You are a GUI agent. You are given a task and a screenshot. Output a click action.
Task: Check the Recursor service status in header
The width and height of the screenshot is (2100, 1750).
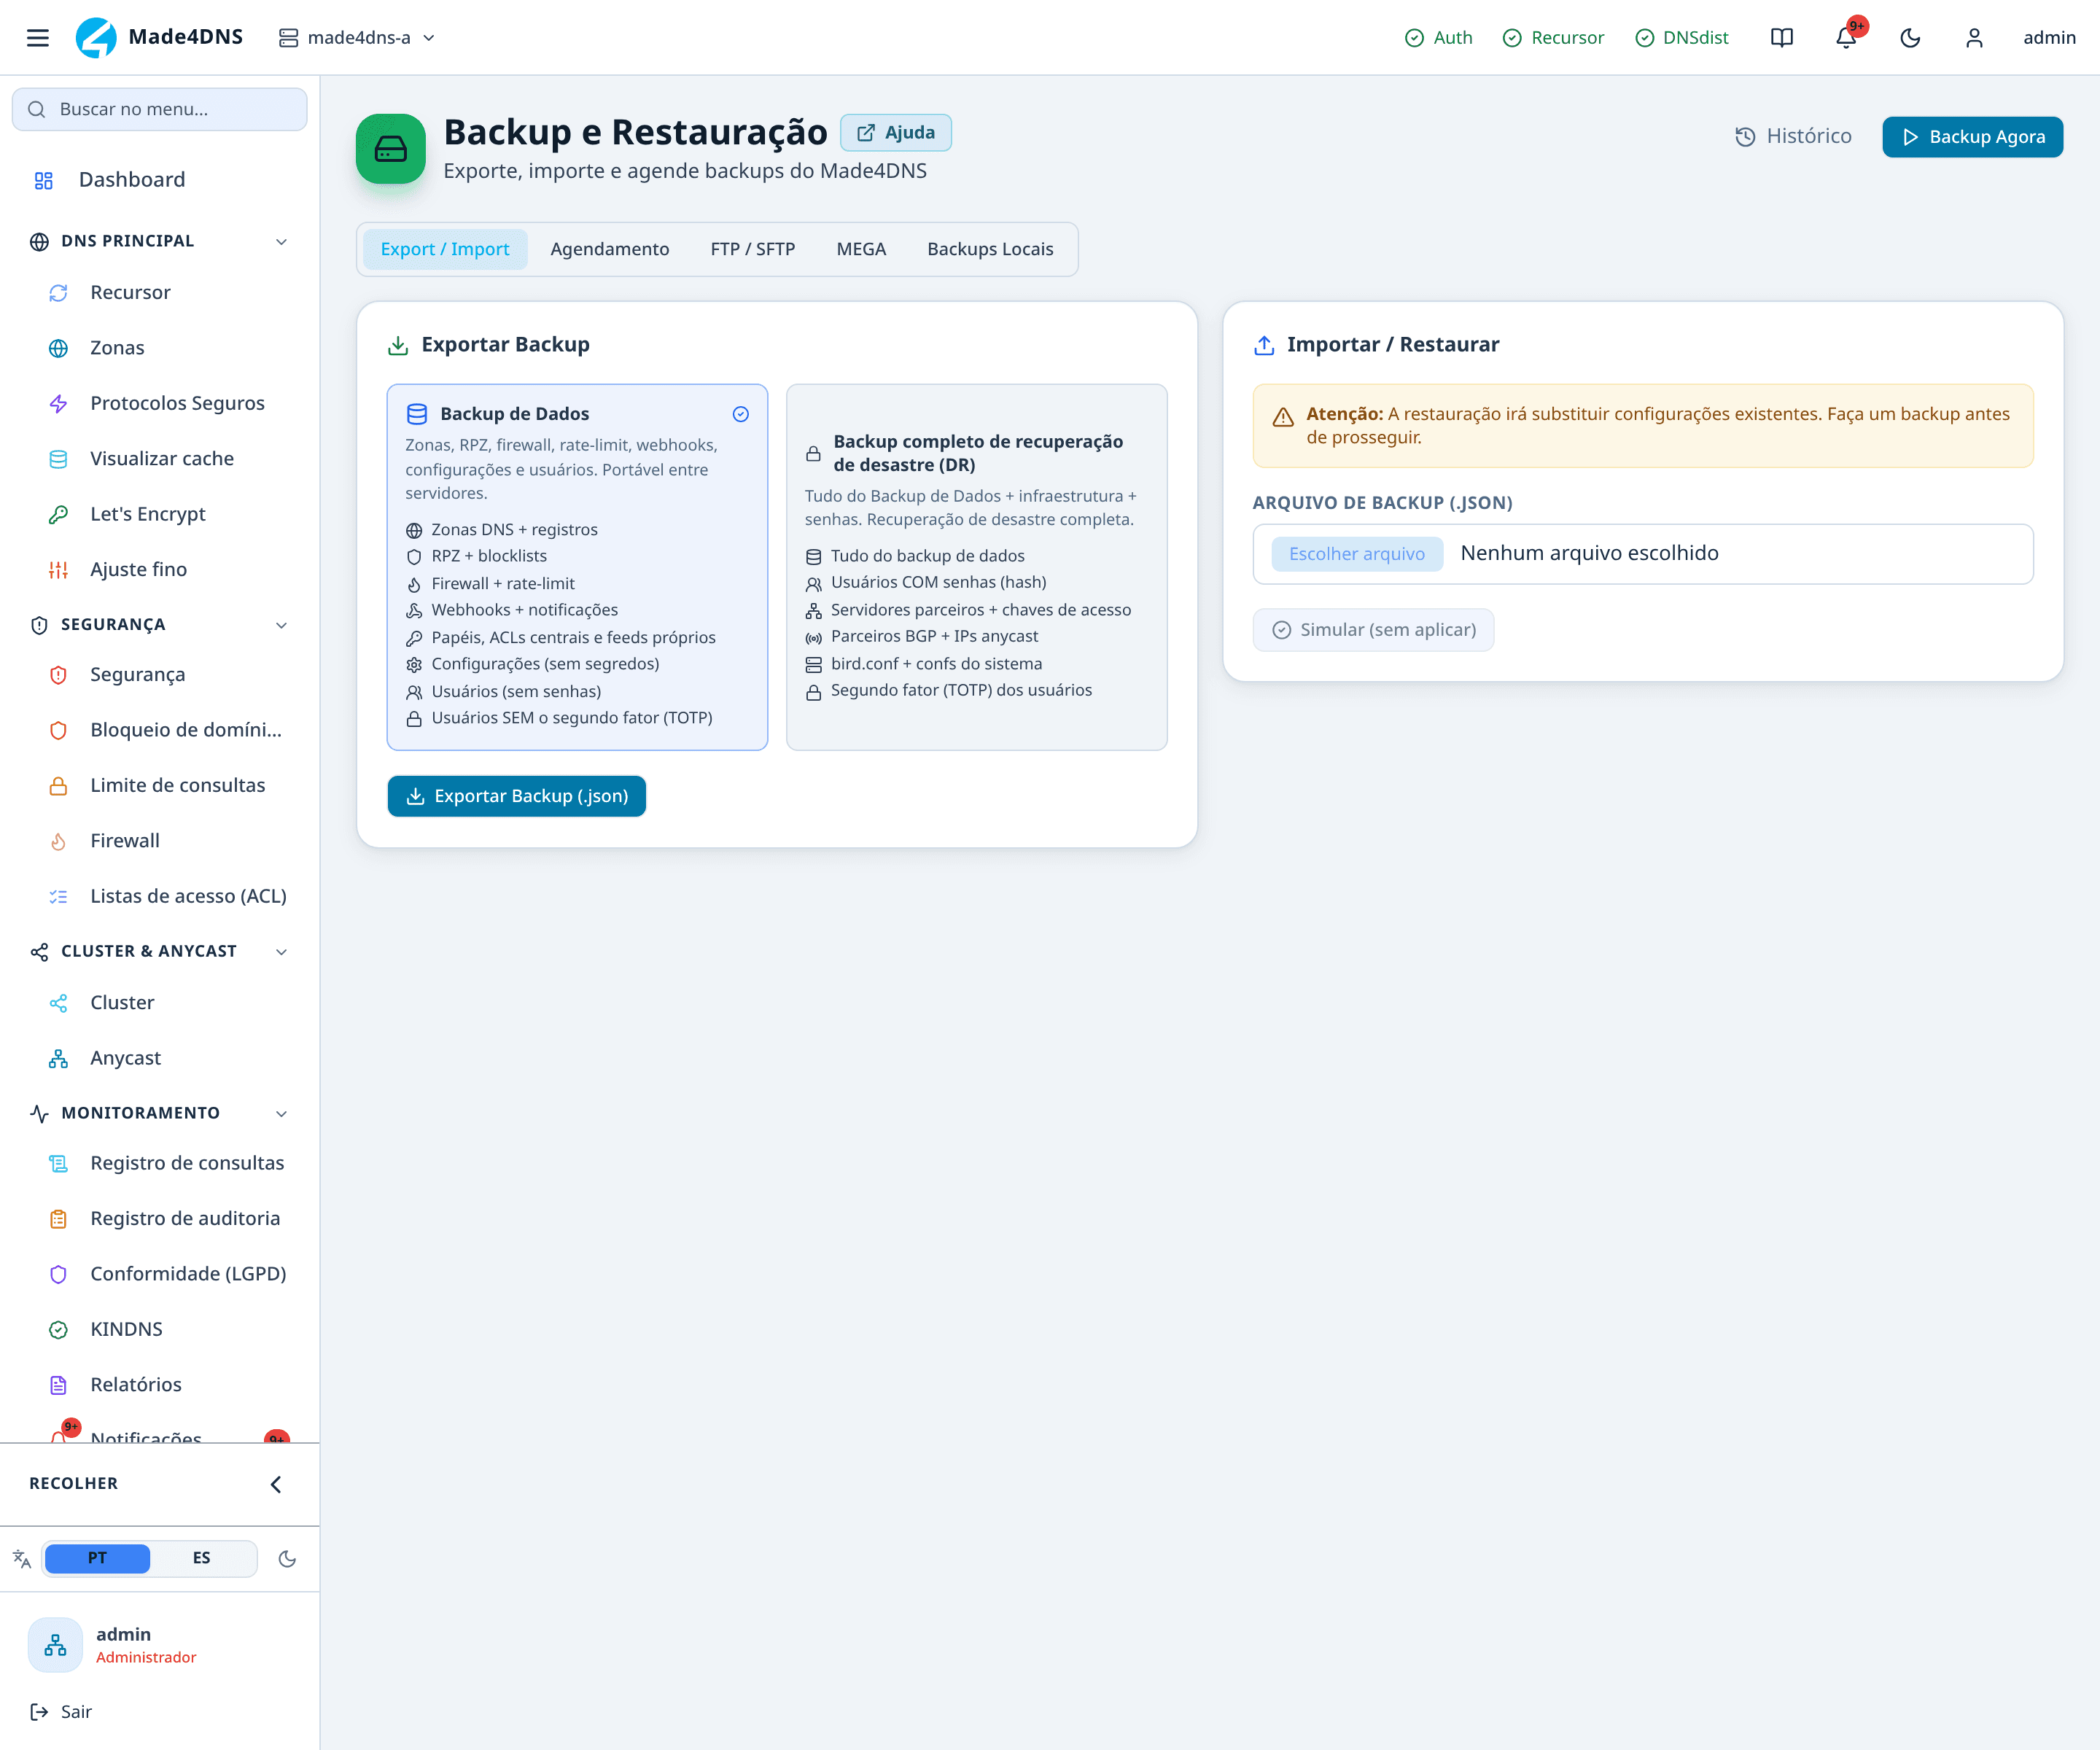pos(1553,38)
